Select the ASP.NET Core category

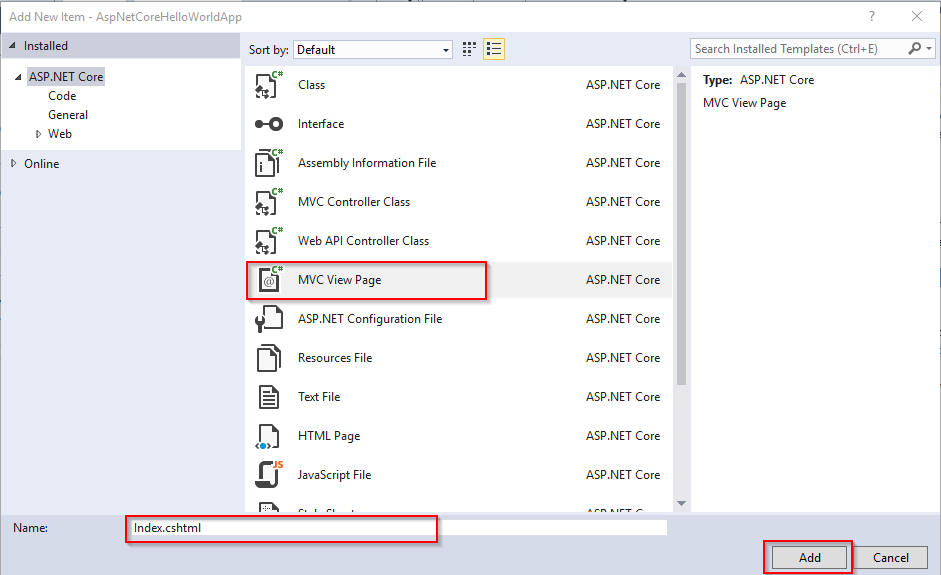[66, 77]
